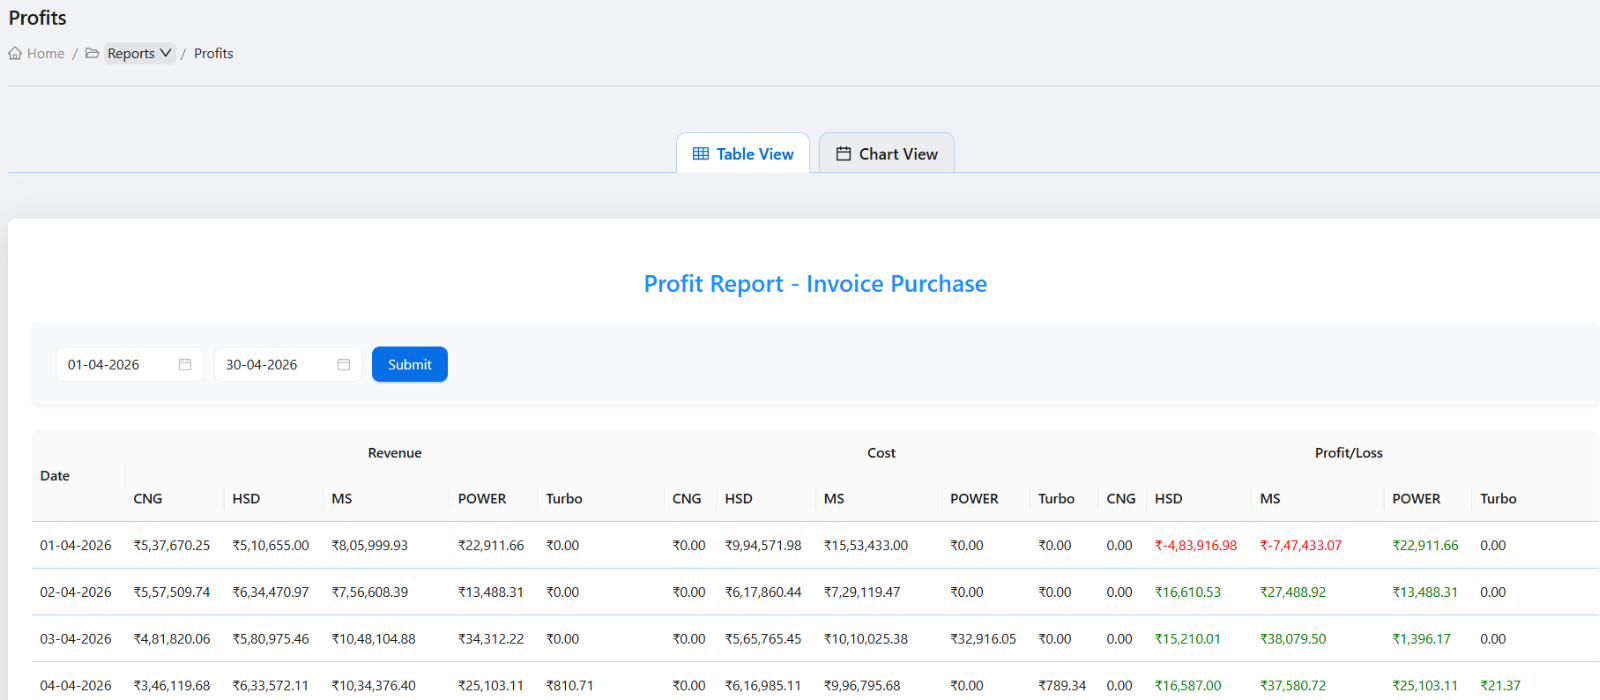Switch to the Chart View tab
The width and height of the screenshot is (1600, 700).
pos(887,153)
